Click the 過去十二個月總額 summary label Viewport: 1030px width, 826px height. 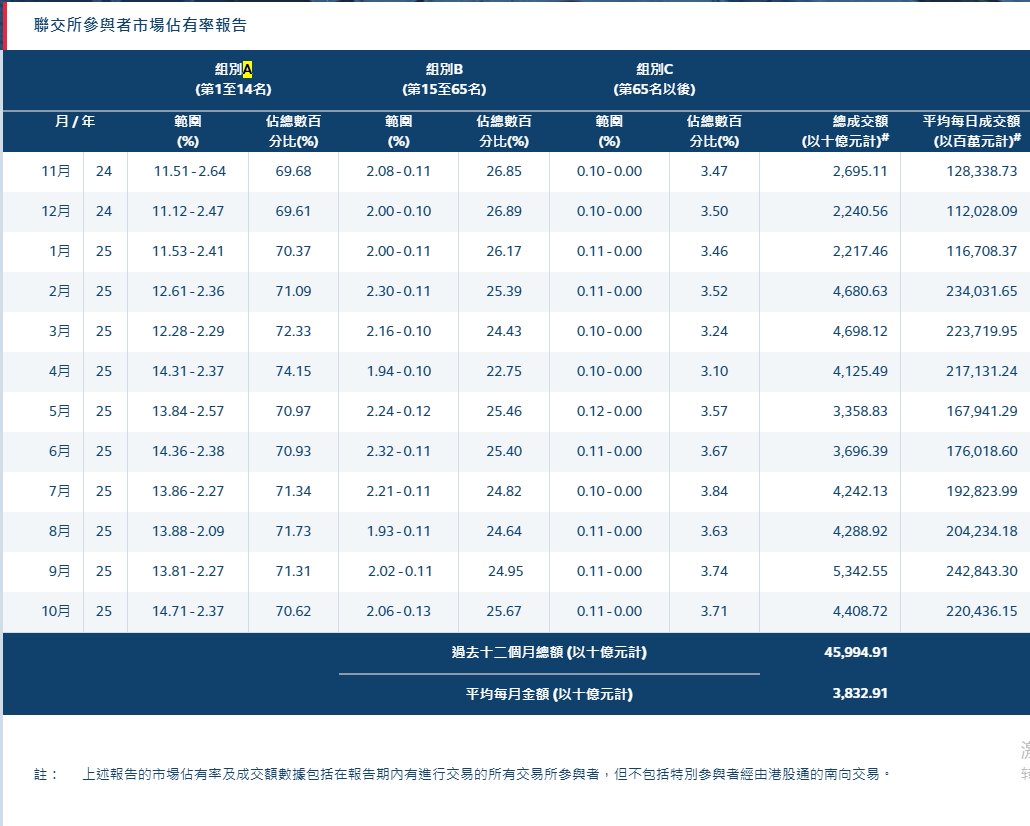[x=549, y=652]
